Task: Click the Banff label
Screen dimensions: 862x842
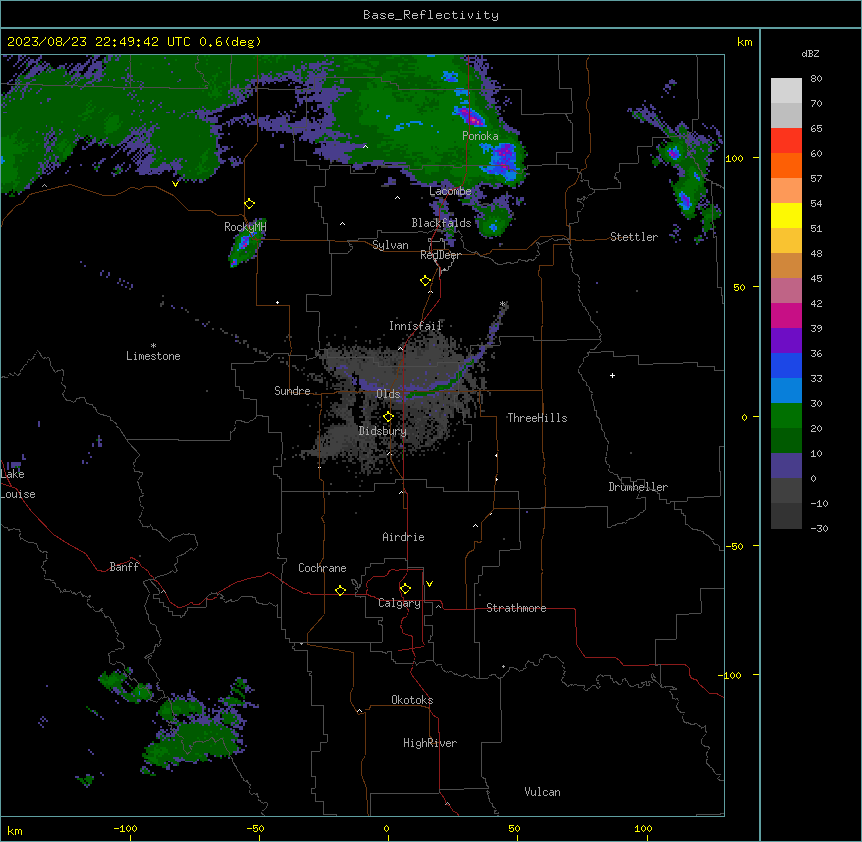Action: [124, 567]
